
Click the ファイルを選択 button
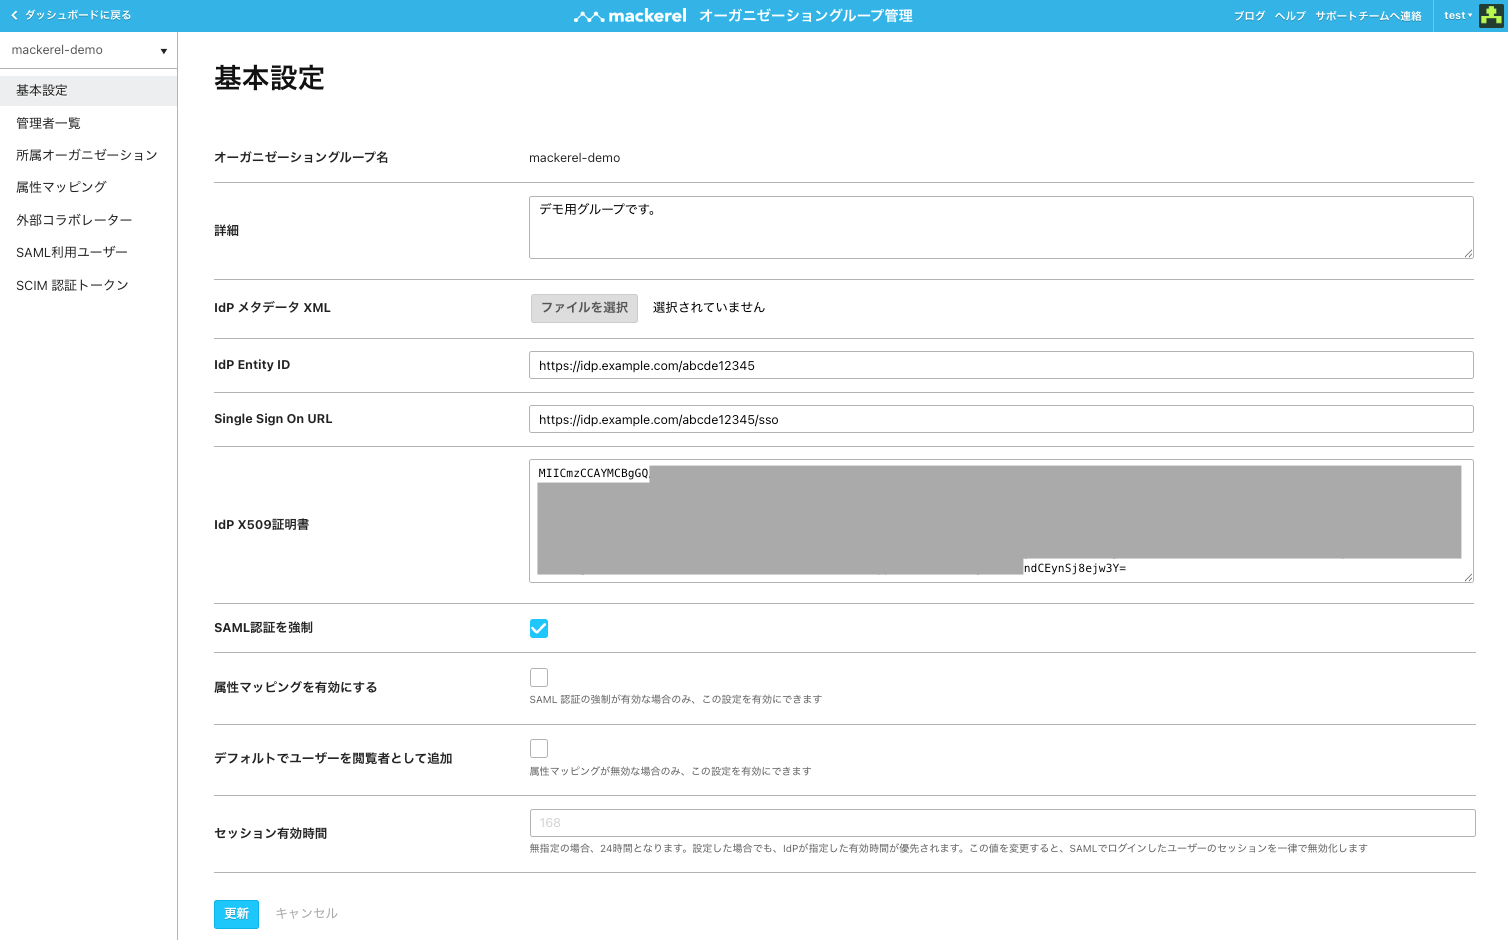tap(584, 308)
